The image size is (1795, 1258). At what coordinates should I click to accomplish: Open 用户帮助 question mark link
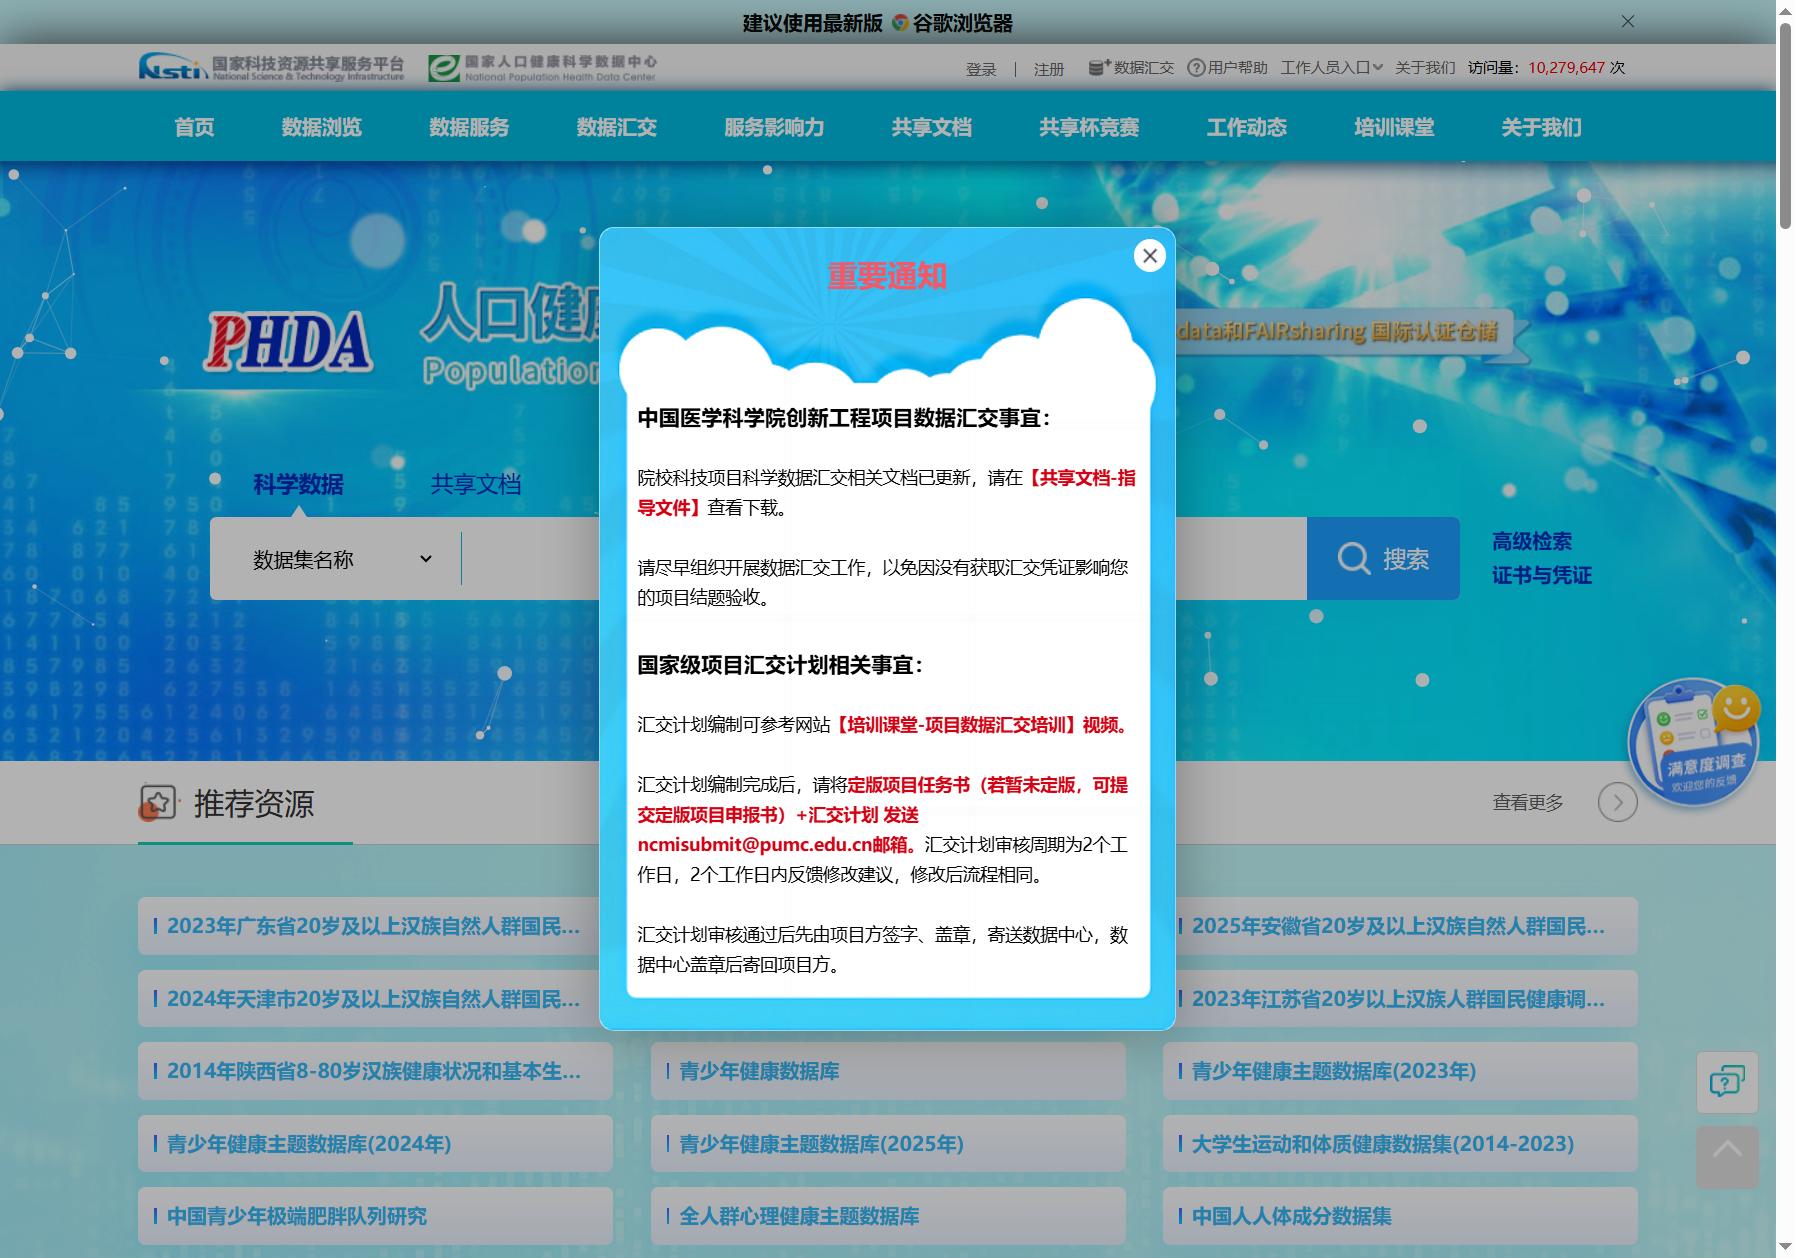coord(1227,67)
